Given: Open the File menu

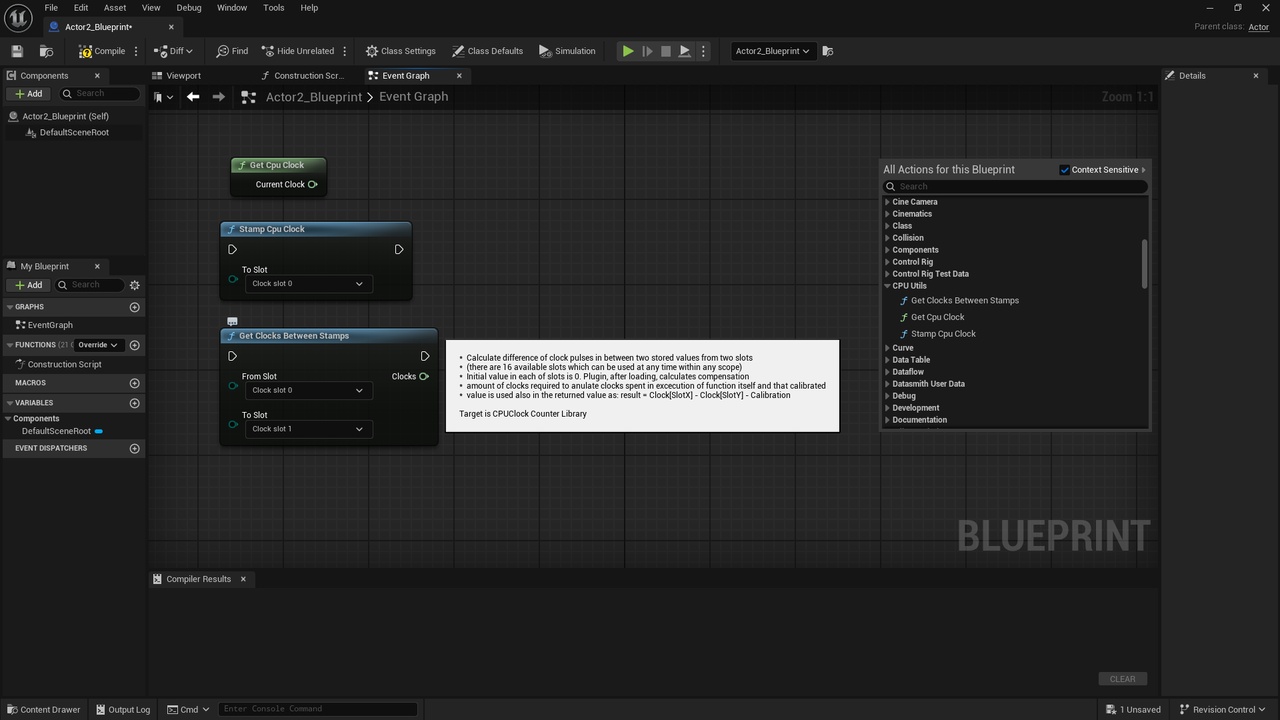Looking at the screenshot, I should coord(51,8).
